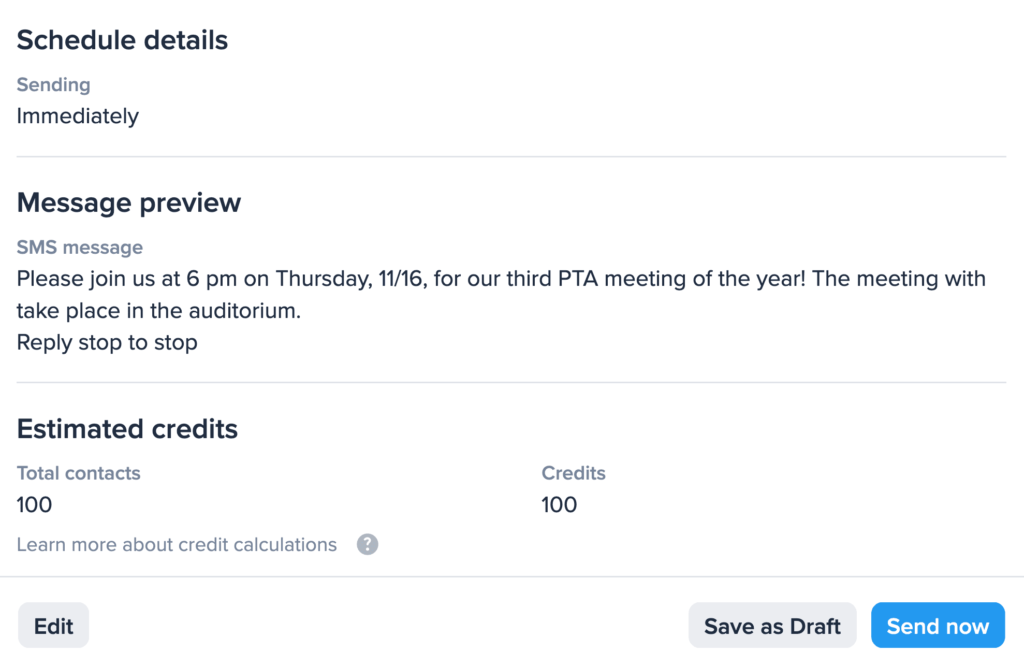This screenshot has height=666, width=1024.
Task: Click the 100 value under Total contacts
Action: point(34,504)
